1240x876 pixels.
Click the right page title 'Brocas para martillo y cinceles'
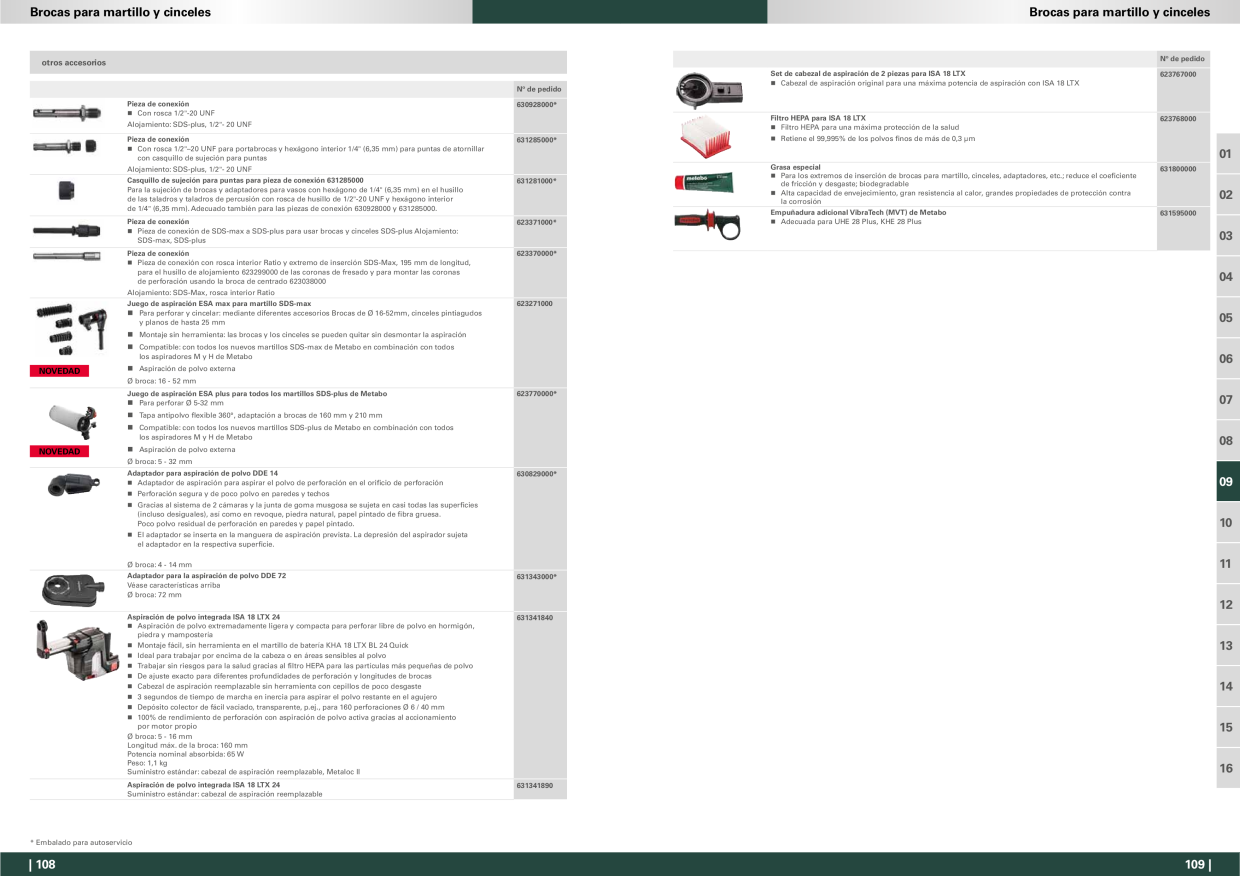coord(1119,12)
